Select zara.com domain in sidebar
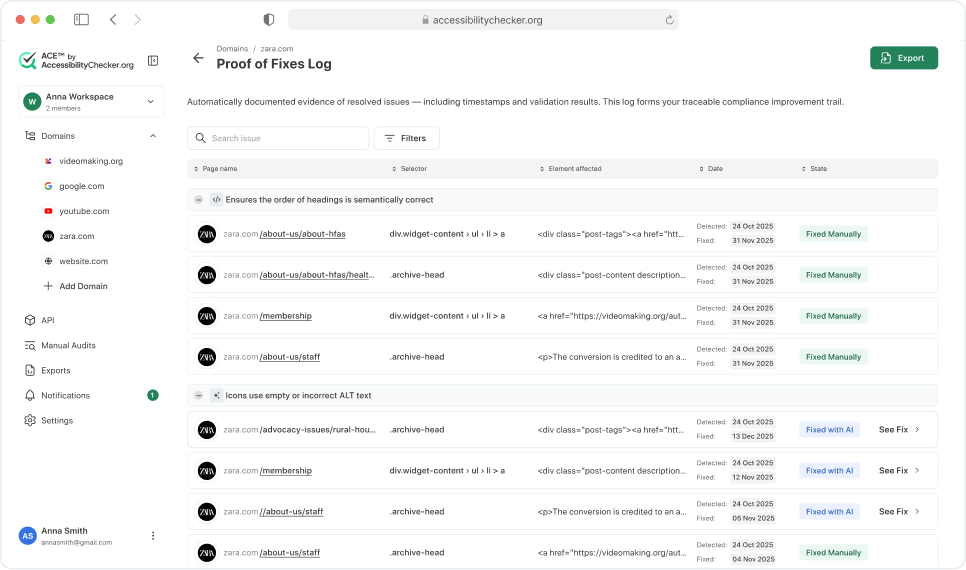The height and width of the screenshot is (570, 966). point(77,236)
